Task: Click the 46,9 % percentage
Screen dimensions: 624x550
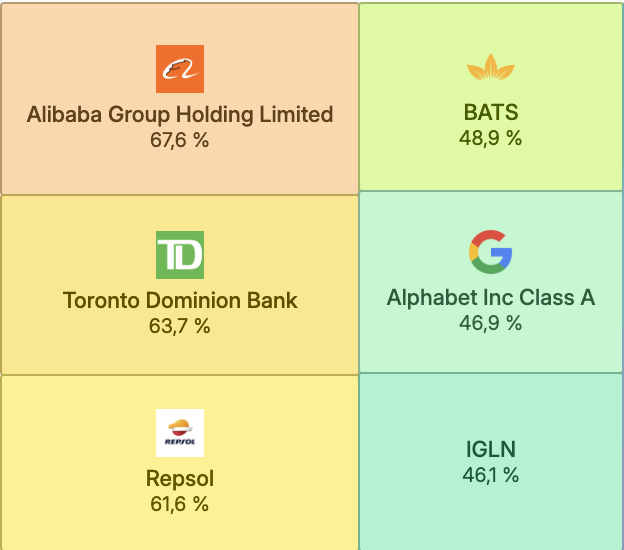Action: (x=491, y=323)
